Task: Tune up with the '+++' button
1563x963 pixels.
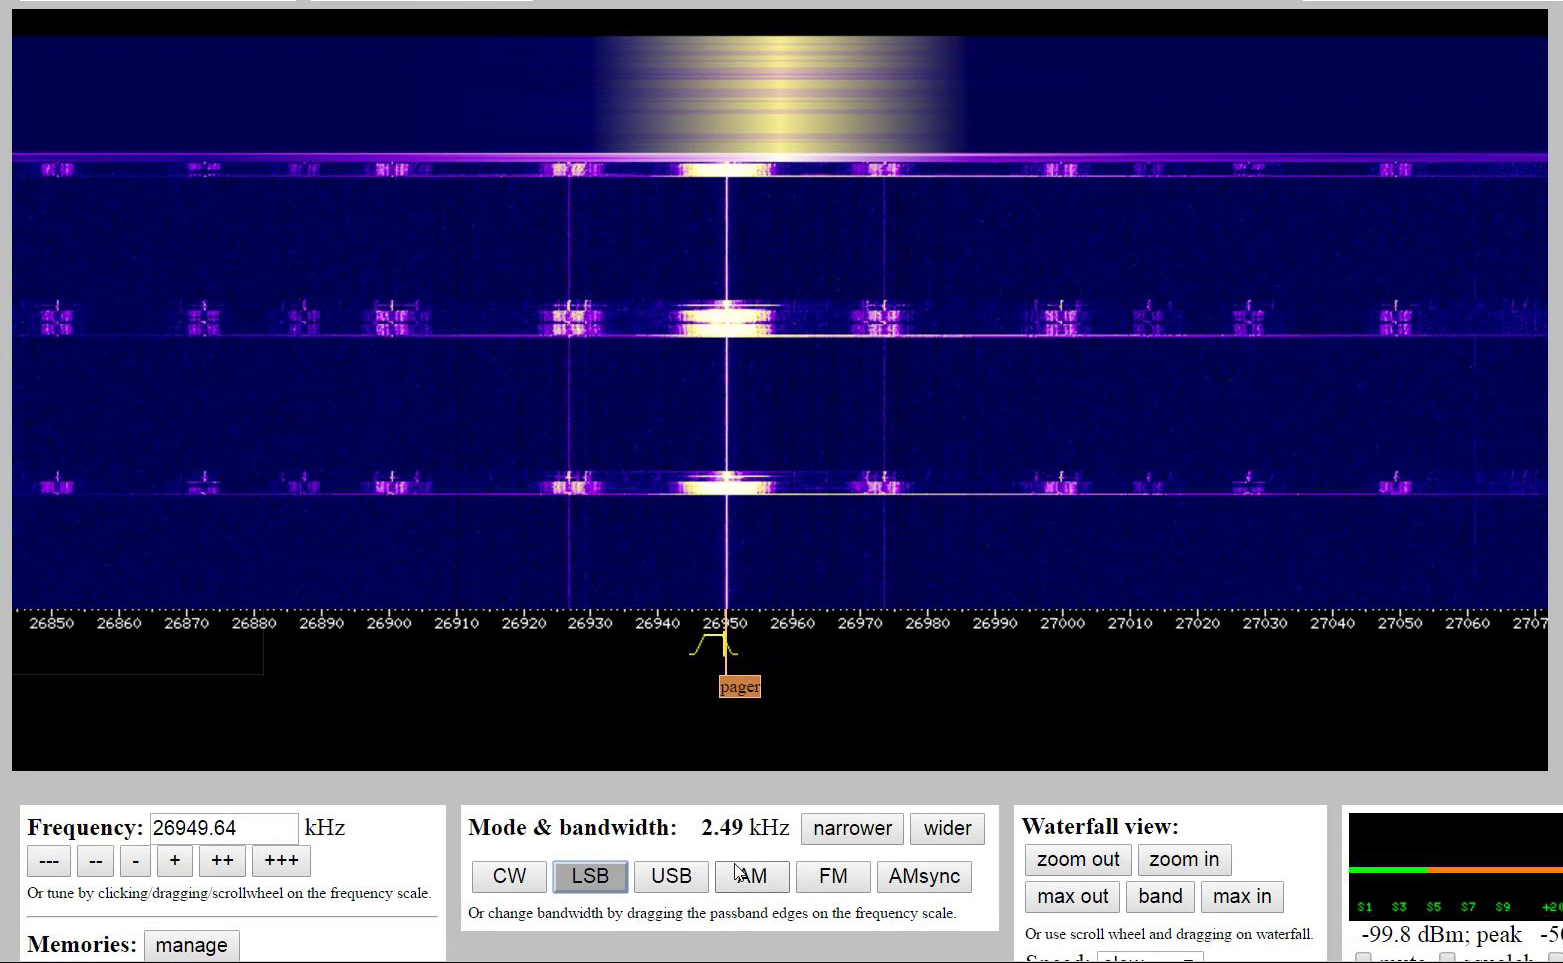Action: click(x=281, y=861)
